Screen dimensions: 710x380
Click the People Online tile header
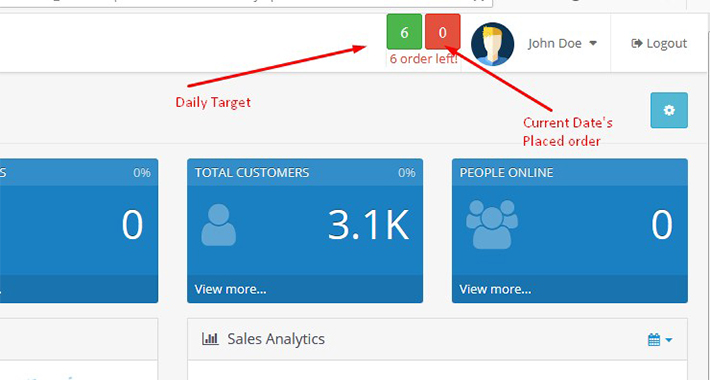click(x=570, y=173)
